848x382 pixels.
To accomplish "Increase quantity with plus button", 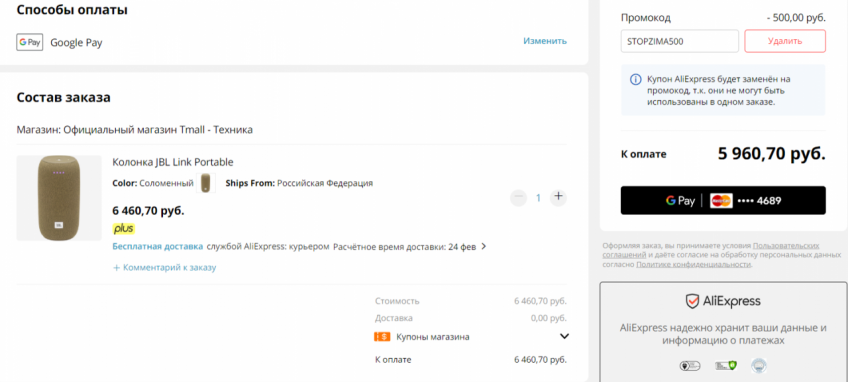I will pos(559,197).
